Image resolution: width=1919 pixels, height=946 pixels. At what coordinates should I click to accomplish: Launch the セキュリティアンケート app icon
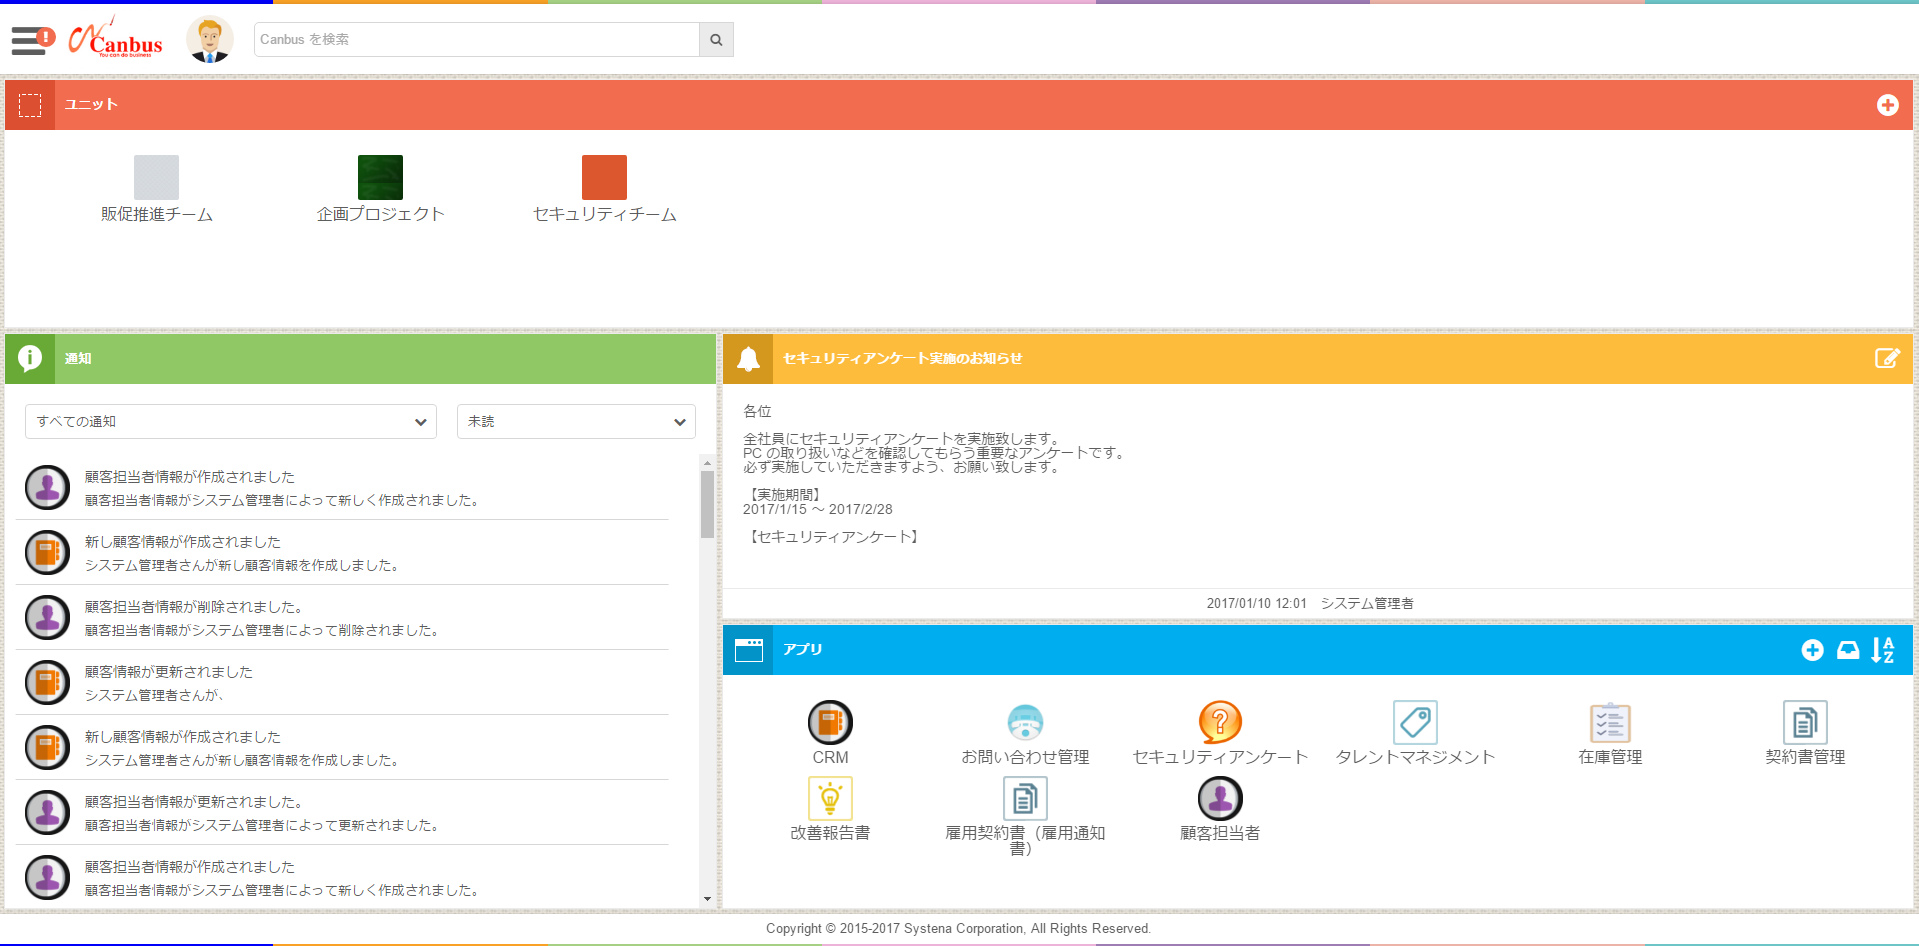click(x=1219, y=722)
